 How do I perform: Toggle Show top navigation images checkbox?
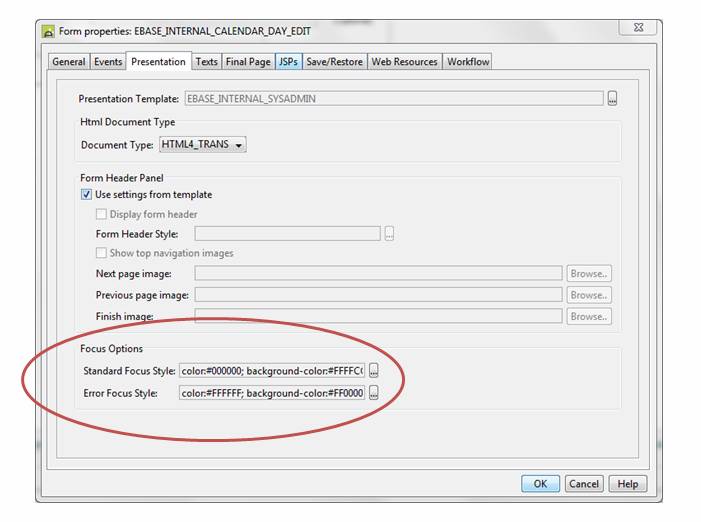click(x=101, y=253)
